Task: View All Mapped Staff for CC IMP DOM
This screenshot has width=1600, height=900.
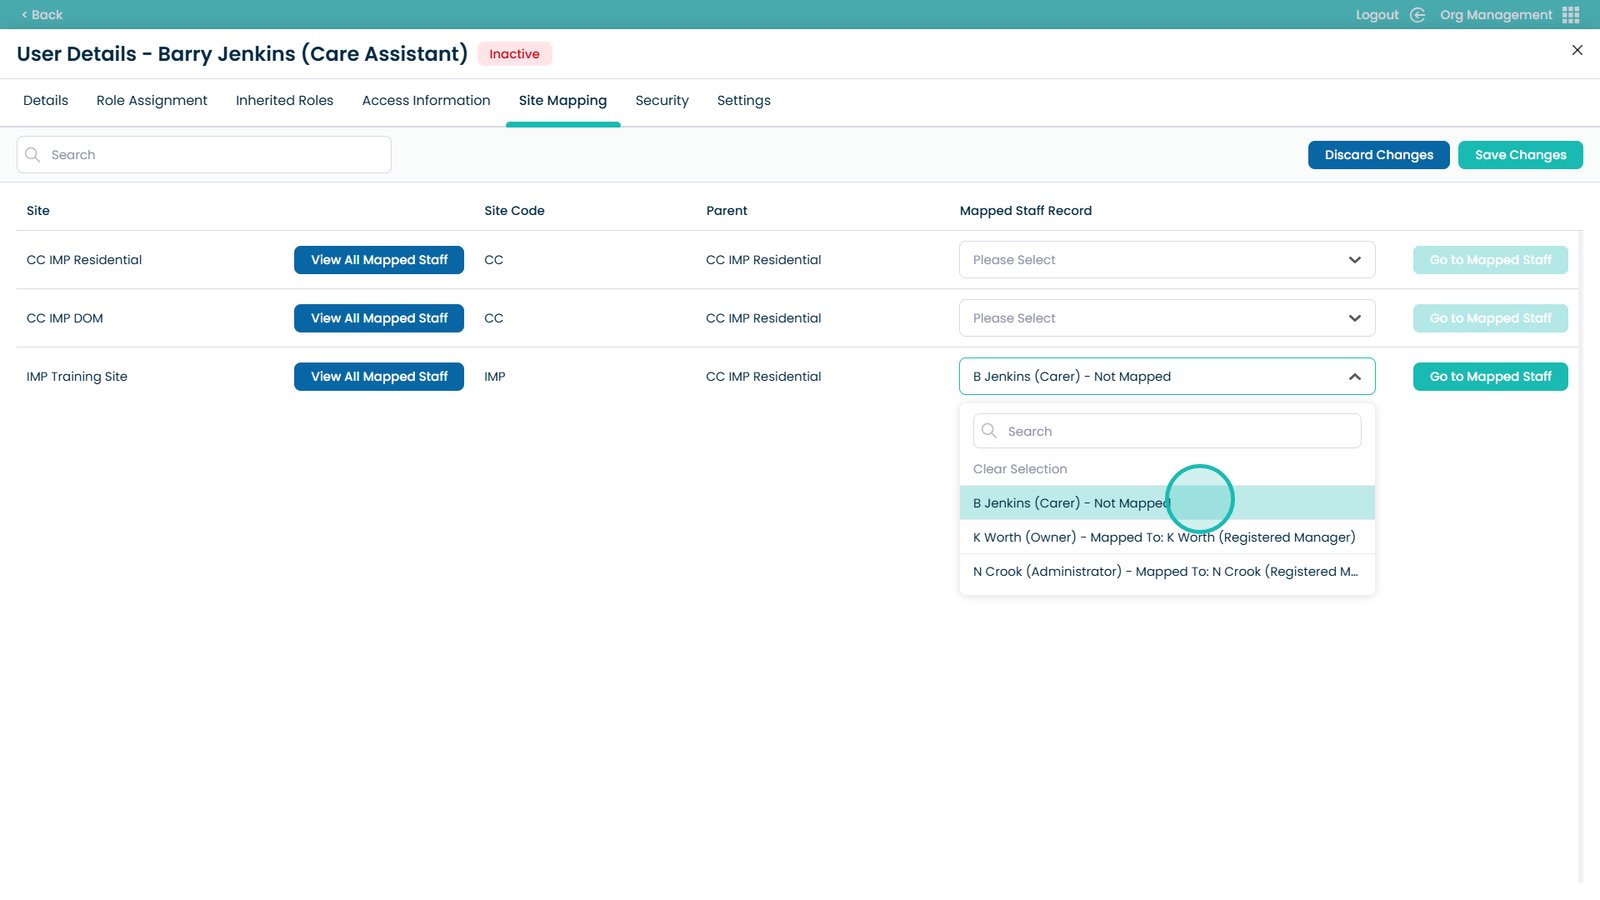Action: tap(379, 318)
